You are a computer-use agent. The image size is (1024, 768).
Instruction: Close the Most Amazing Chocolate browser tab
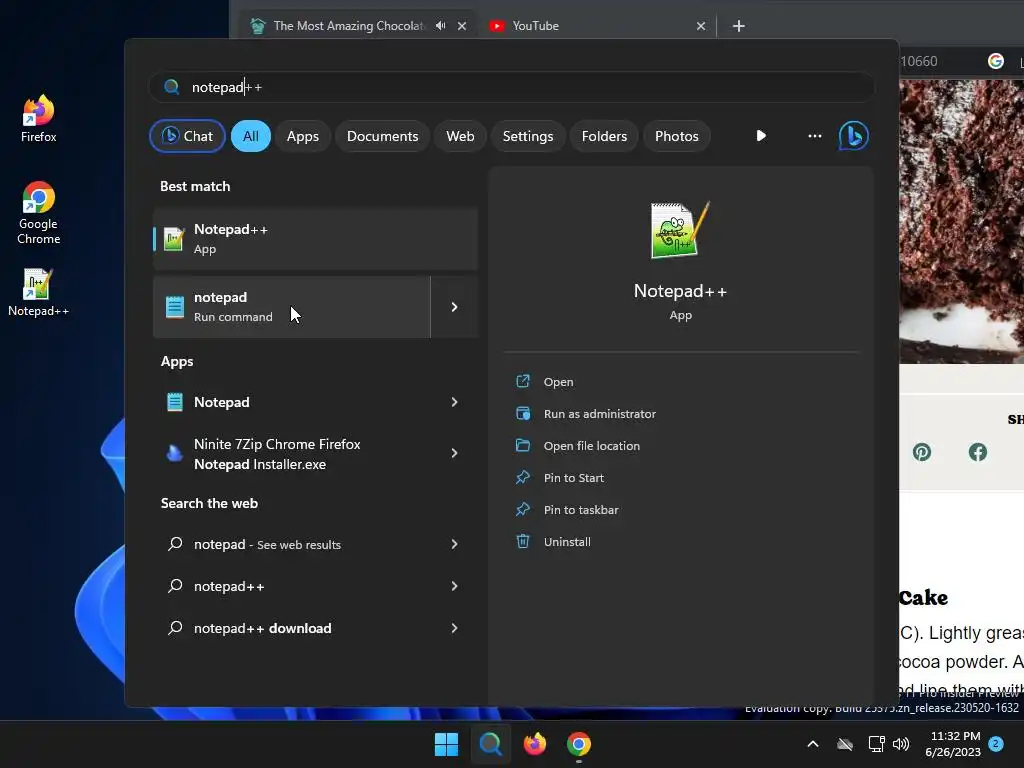coord(462,26)
